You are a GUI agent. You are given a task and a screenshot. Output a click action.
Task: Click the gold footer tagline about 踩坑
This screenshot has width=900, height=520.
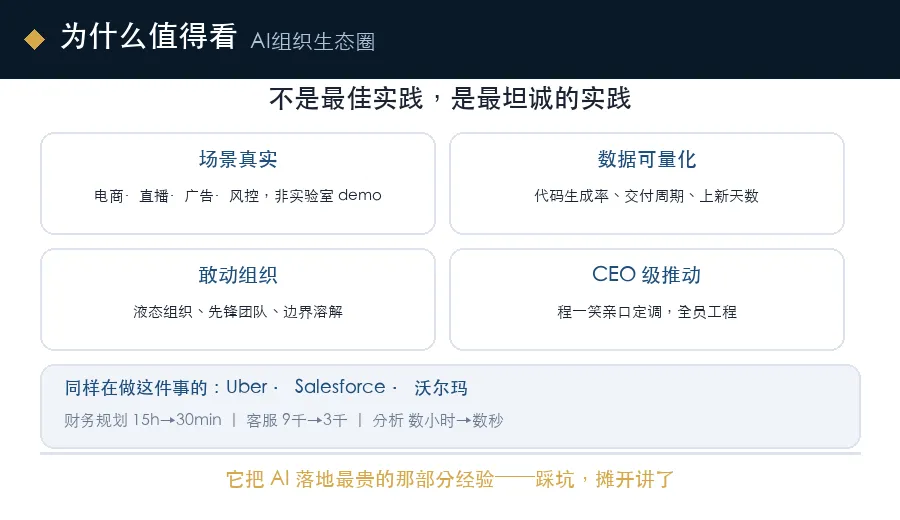tap(450, 479)
